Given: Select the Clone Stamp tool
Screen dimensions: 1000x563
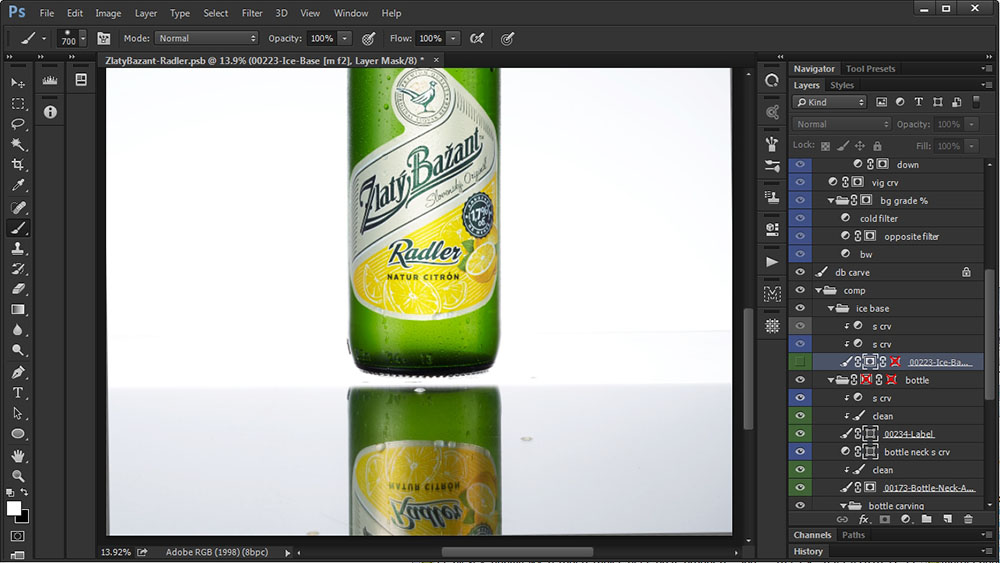Looking at the screenshot, I should (18, 248).
